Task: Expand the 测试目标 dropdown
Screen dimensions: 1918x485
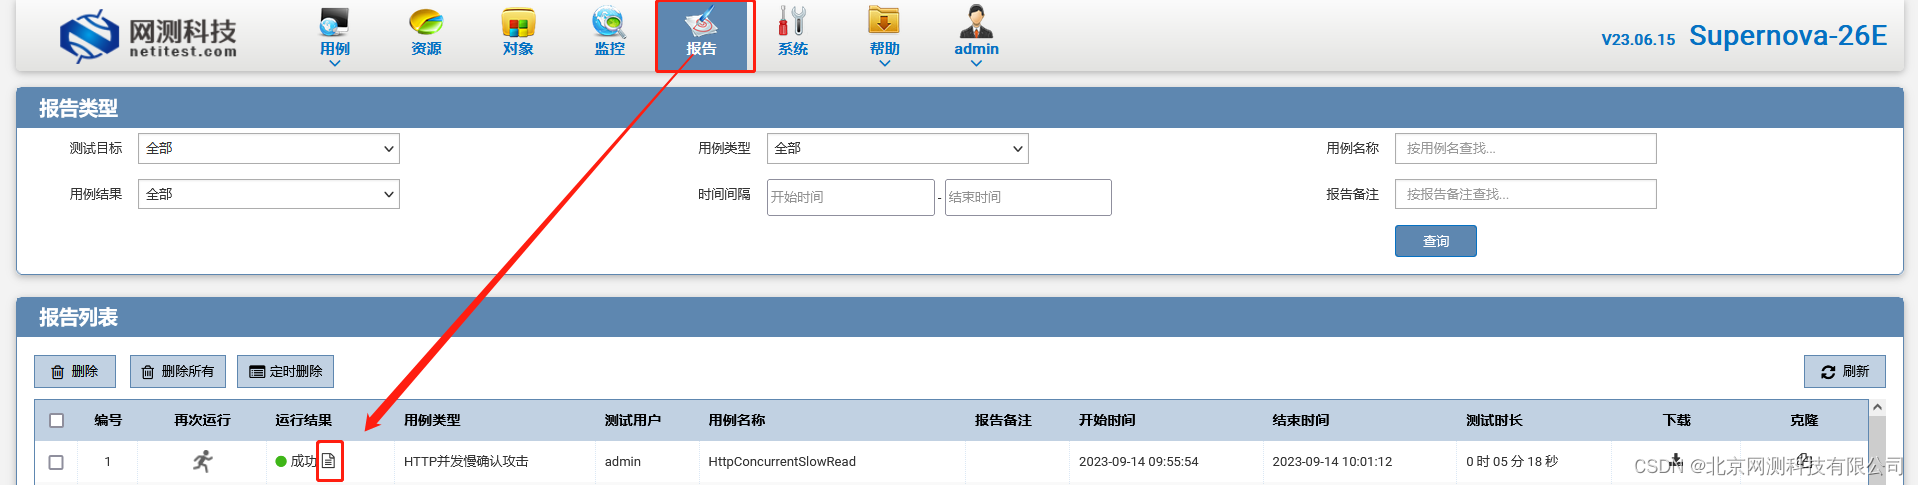Action: tap(269, 148)
